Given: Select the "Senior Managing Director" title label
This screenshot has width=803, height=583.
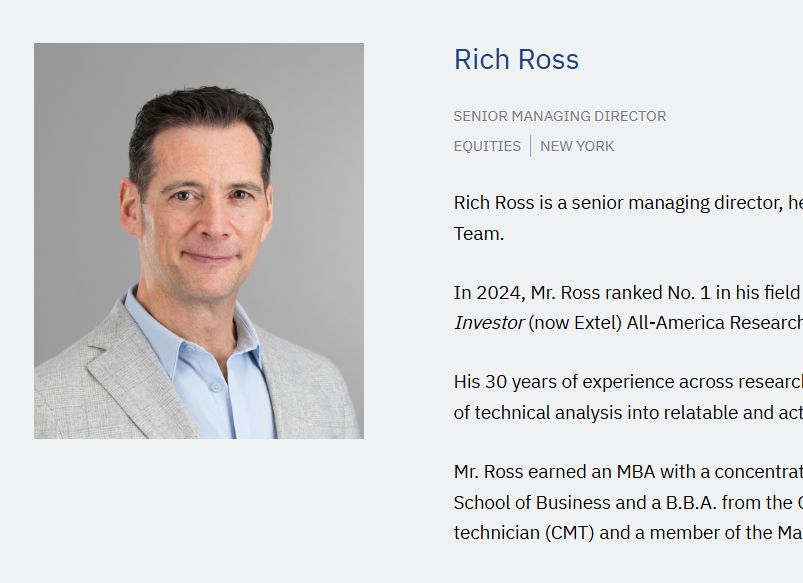Looking at the screenshot, I should pyautogui.click(x=559, y=116).
